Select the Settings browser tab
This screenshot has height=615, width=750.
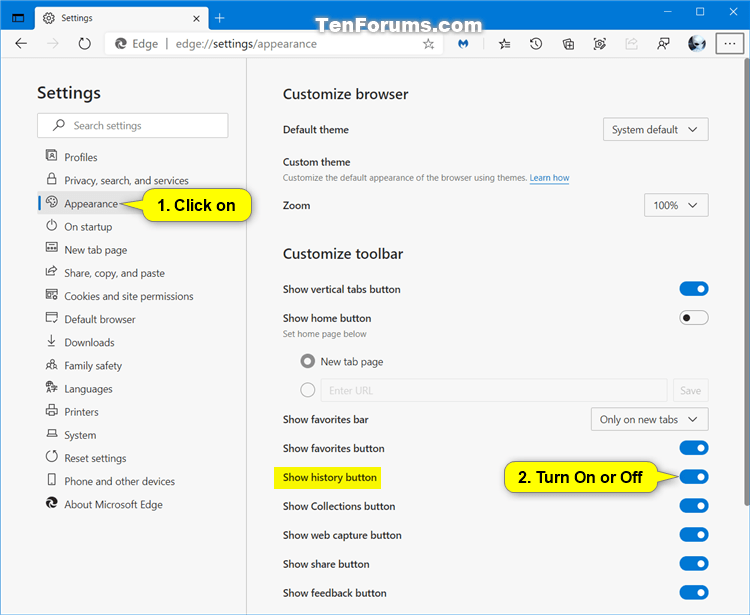[x=121, y=18]
